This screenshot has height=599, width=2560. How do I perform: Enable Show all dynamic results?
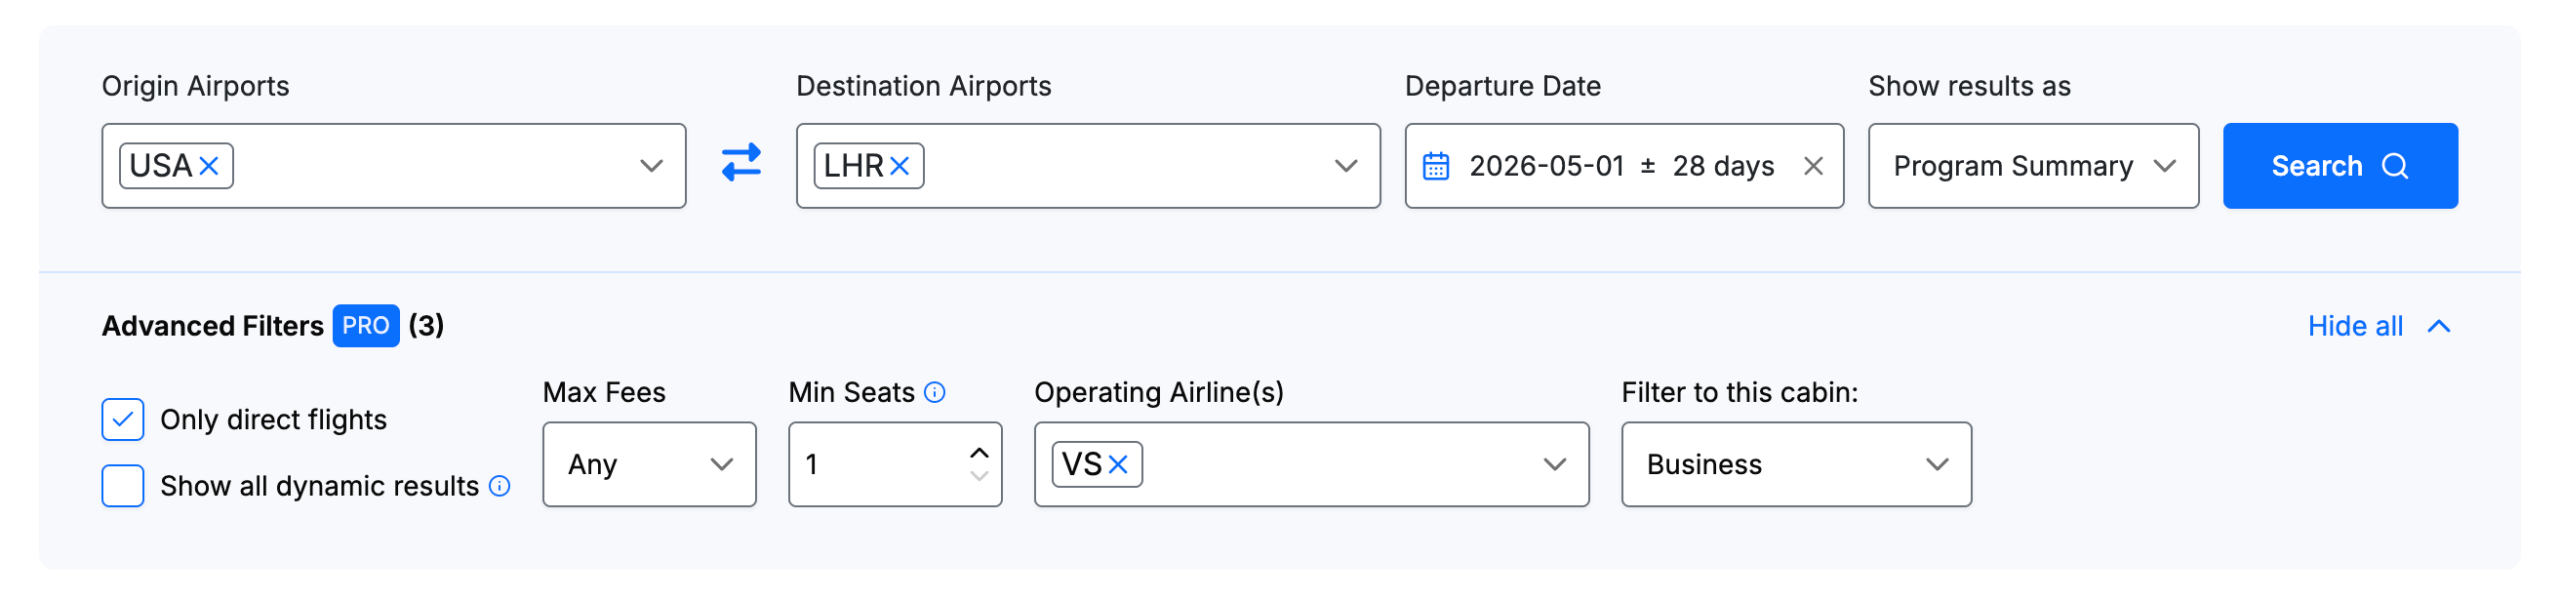pos(123,486)
